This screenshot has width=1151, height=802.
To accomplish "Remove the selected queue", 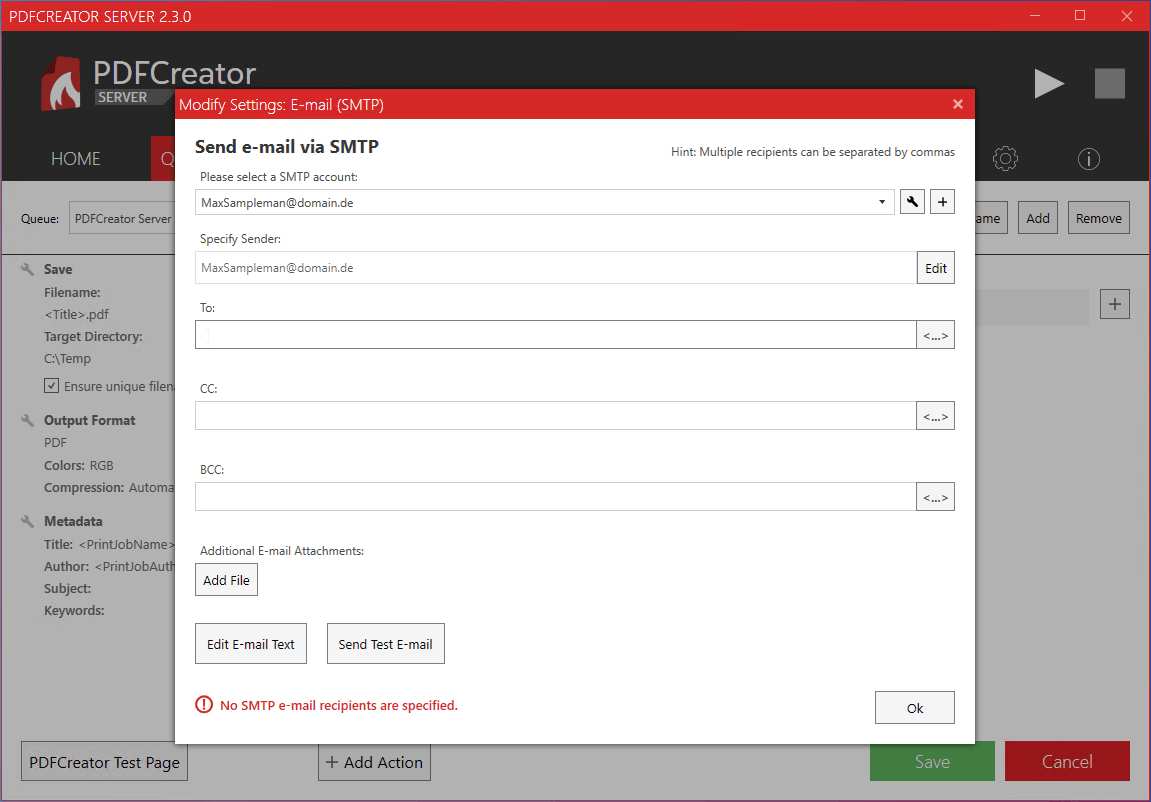I will tap(1098, 218).
